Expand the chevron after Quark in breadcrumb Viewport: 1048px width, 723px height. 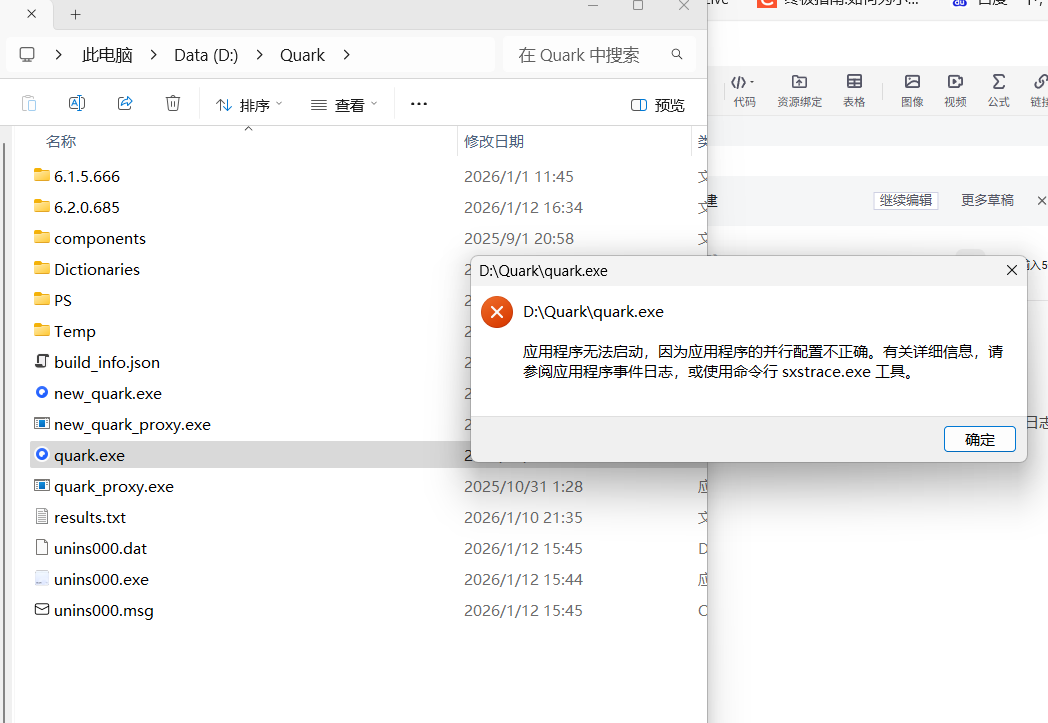pyautogui.click(x=346, y=55)
